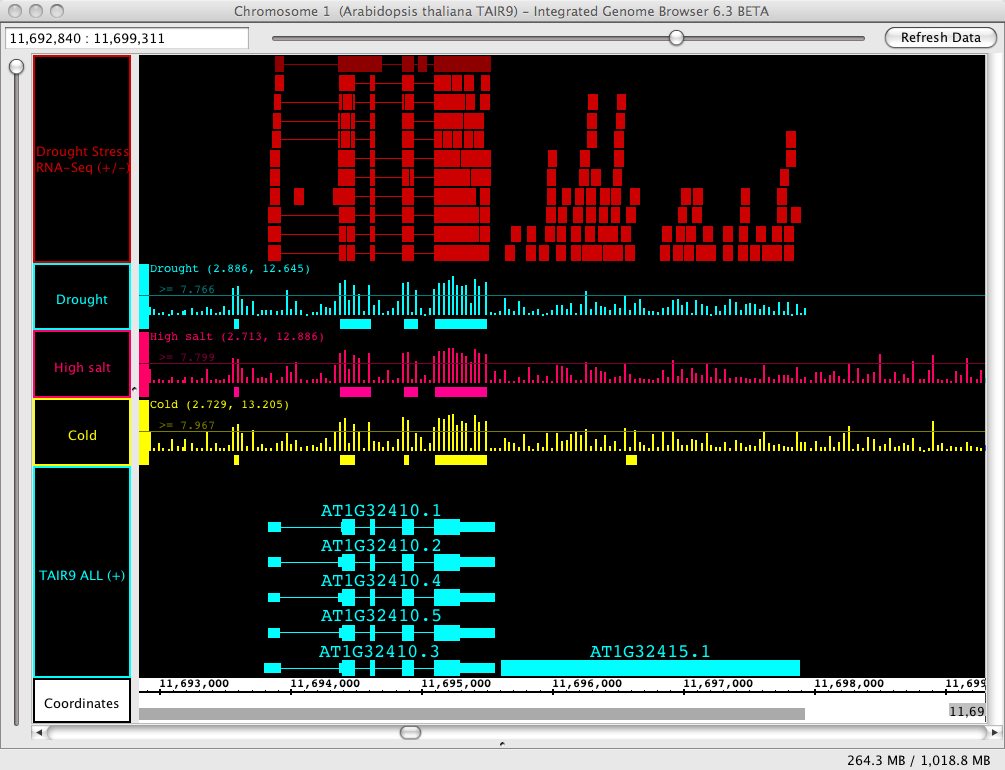Click the scroll right arrow
1005x770 pixels.
[x=994, y=732]
